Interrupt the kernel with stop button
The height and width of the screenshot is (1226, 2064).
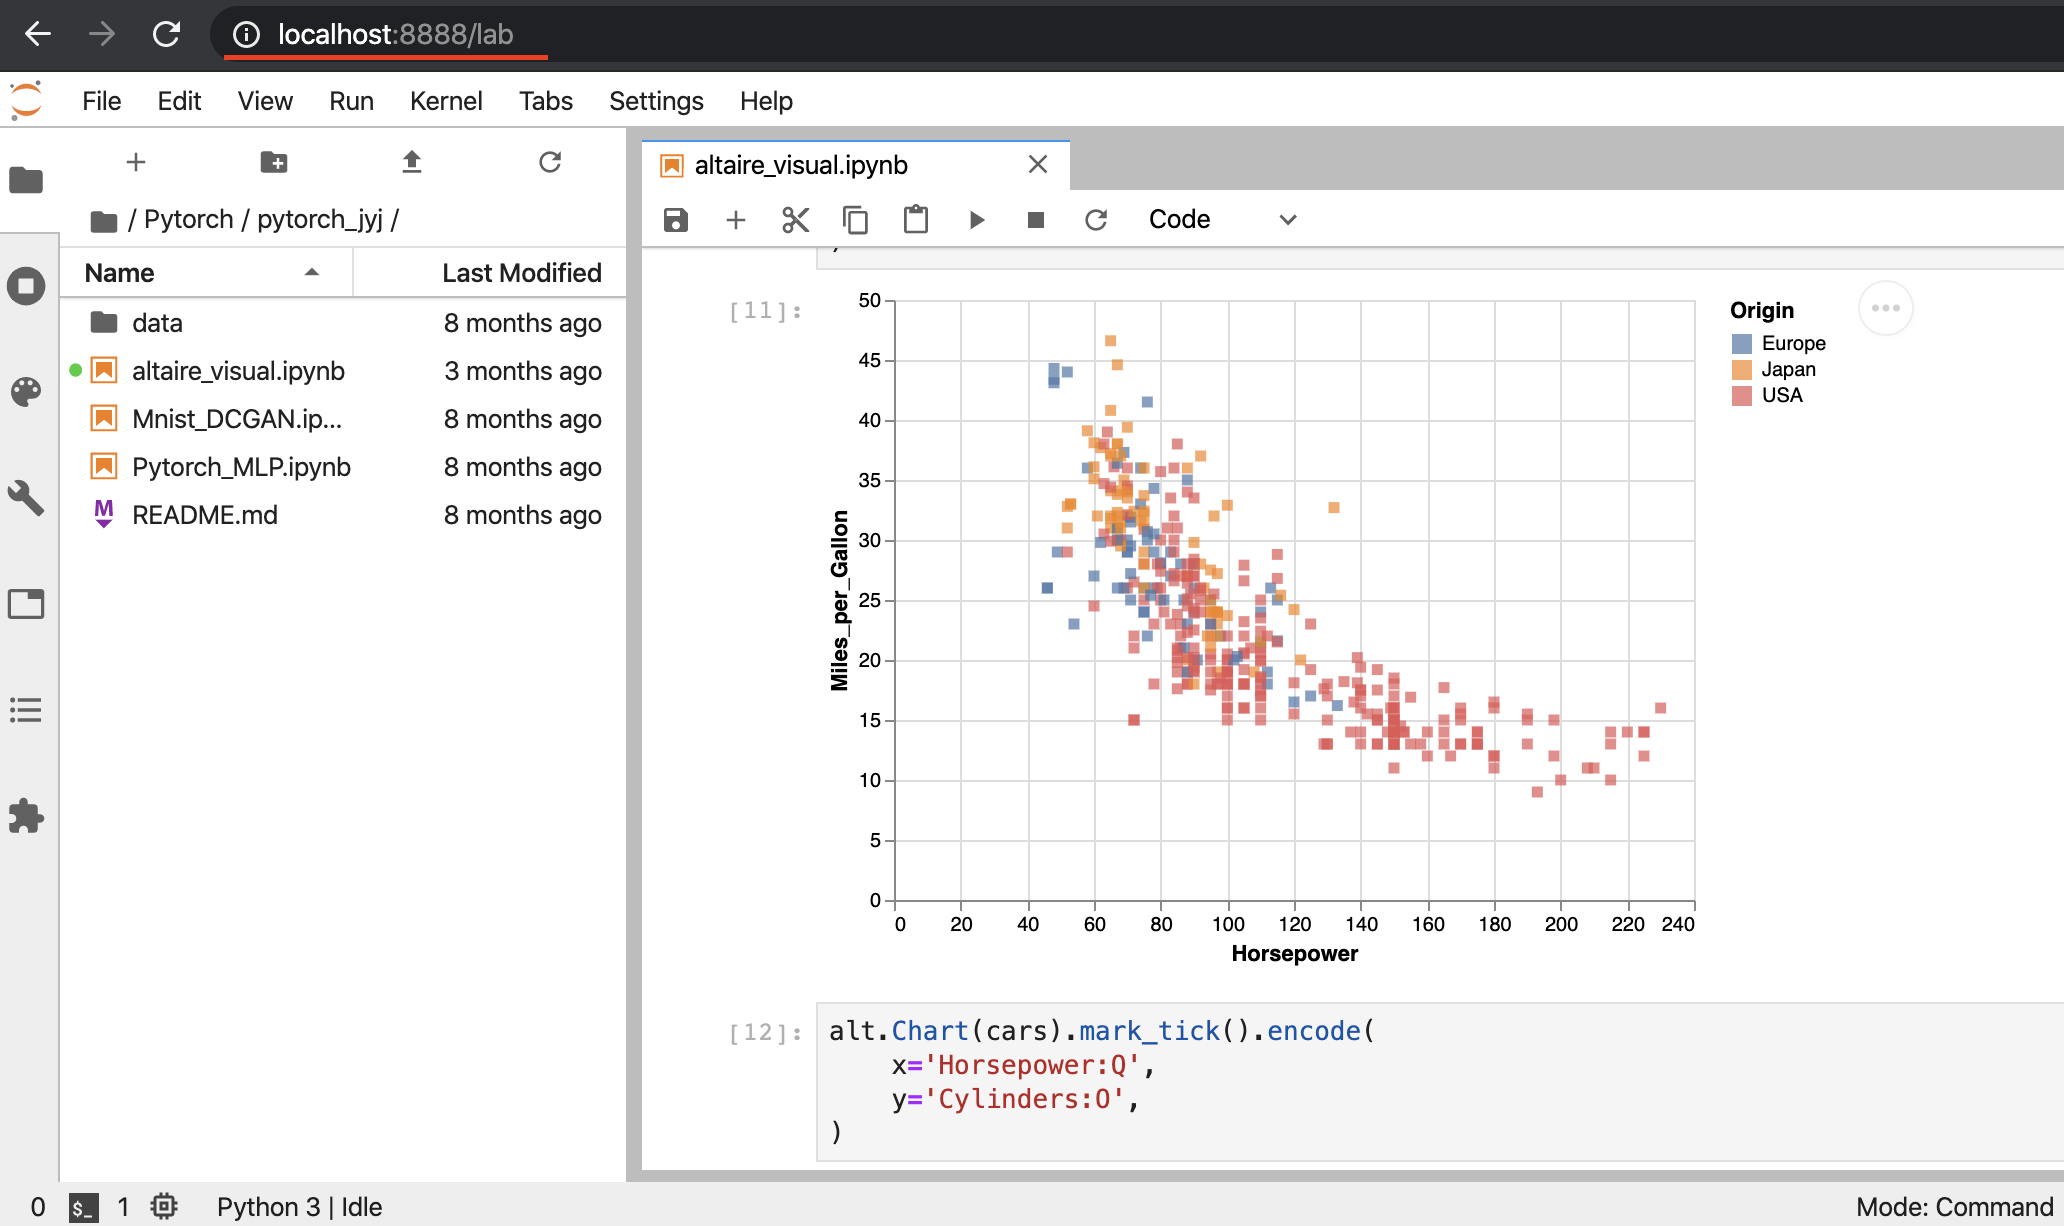(x=1036, y=220)
